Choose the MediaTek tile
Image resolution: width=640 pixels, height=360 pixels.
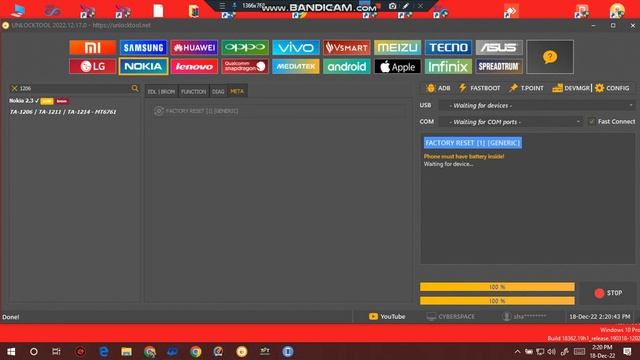296,67
